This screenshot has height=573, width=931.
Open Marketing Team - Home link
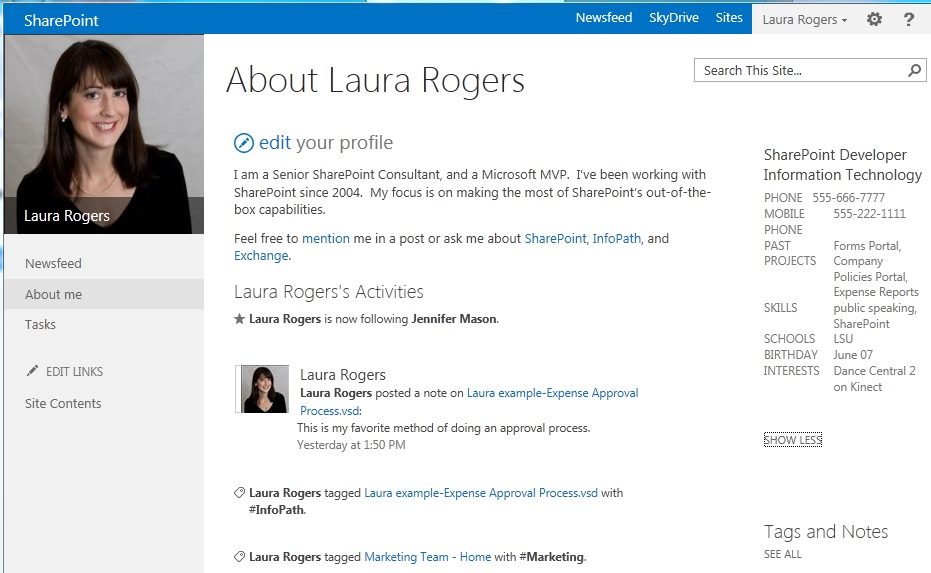427,557
